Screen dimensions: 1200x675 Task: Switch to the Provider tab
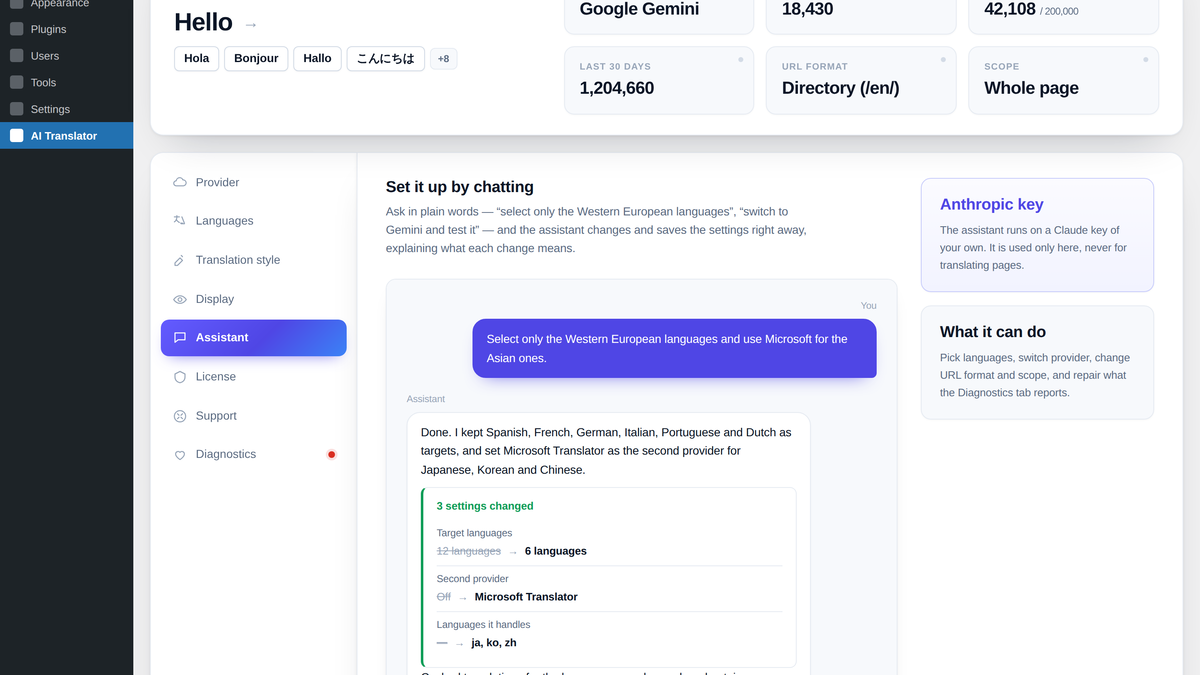253,182
